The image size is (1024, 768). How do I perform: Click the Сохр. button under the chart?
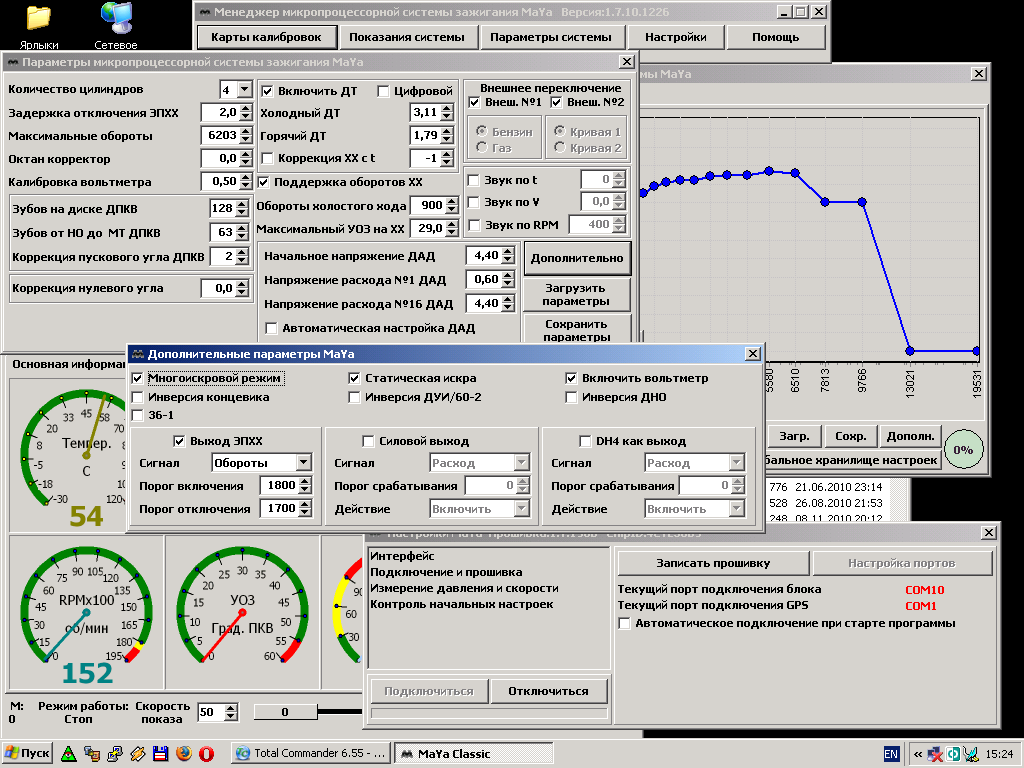(851, 436)
